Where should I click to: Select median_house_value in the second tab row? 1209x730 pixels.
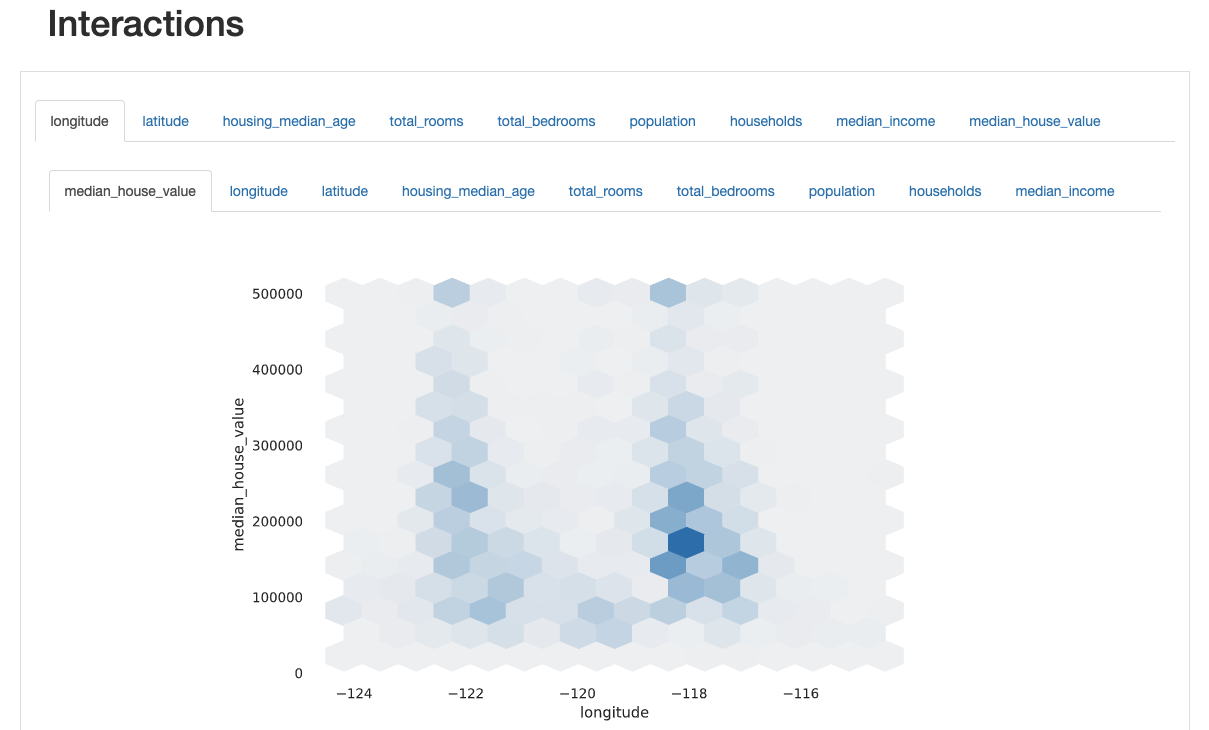[x=130, y=191]
